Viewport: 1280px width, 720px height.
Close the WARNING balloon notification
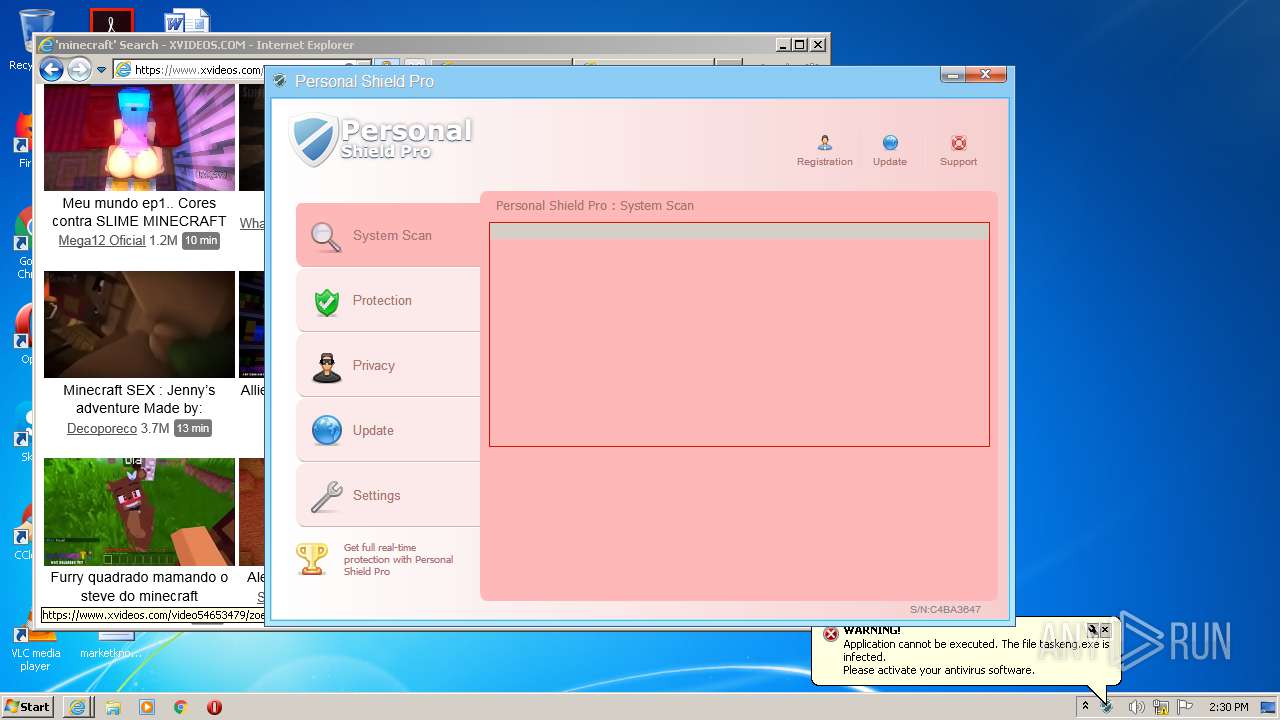tap(1105, 630)
